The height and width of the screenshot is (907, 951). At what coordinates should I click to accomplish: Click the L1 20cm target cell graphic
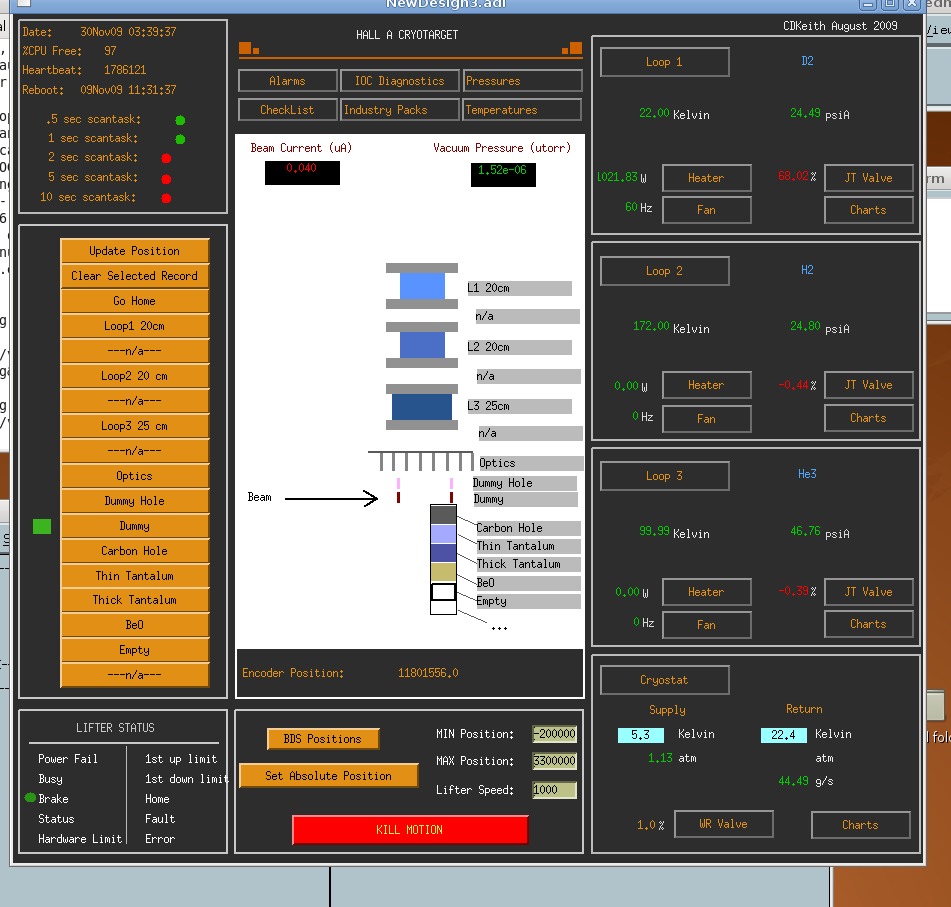422,286
